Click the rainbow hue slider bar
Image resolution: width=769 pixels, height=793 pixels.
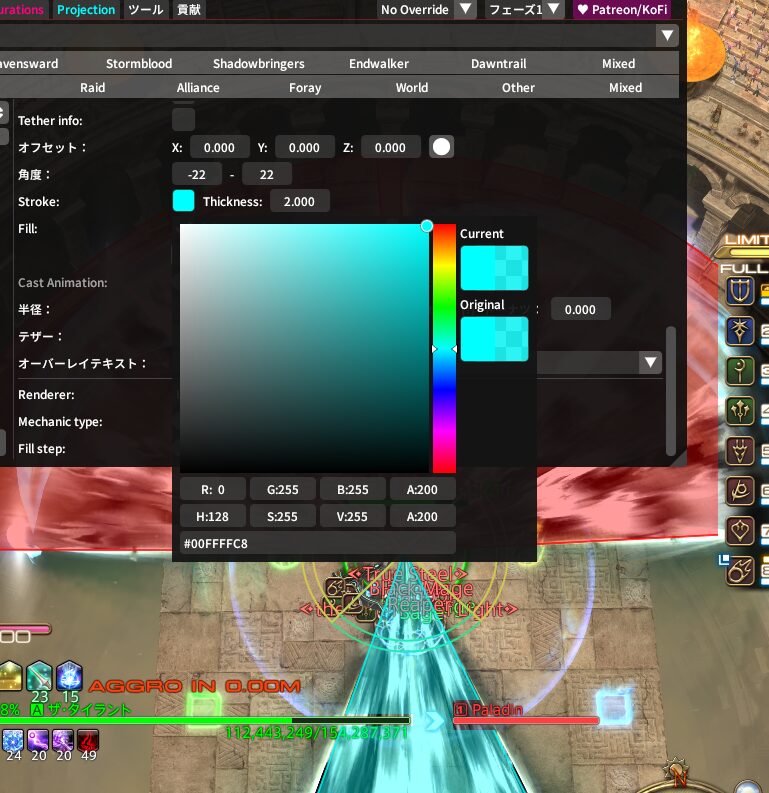444,348
